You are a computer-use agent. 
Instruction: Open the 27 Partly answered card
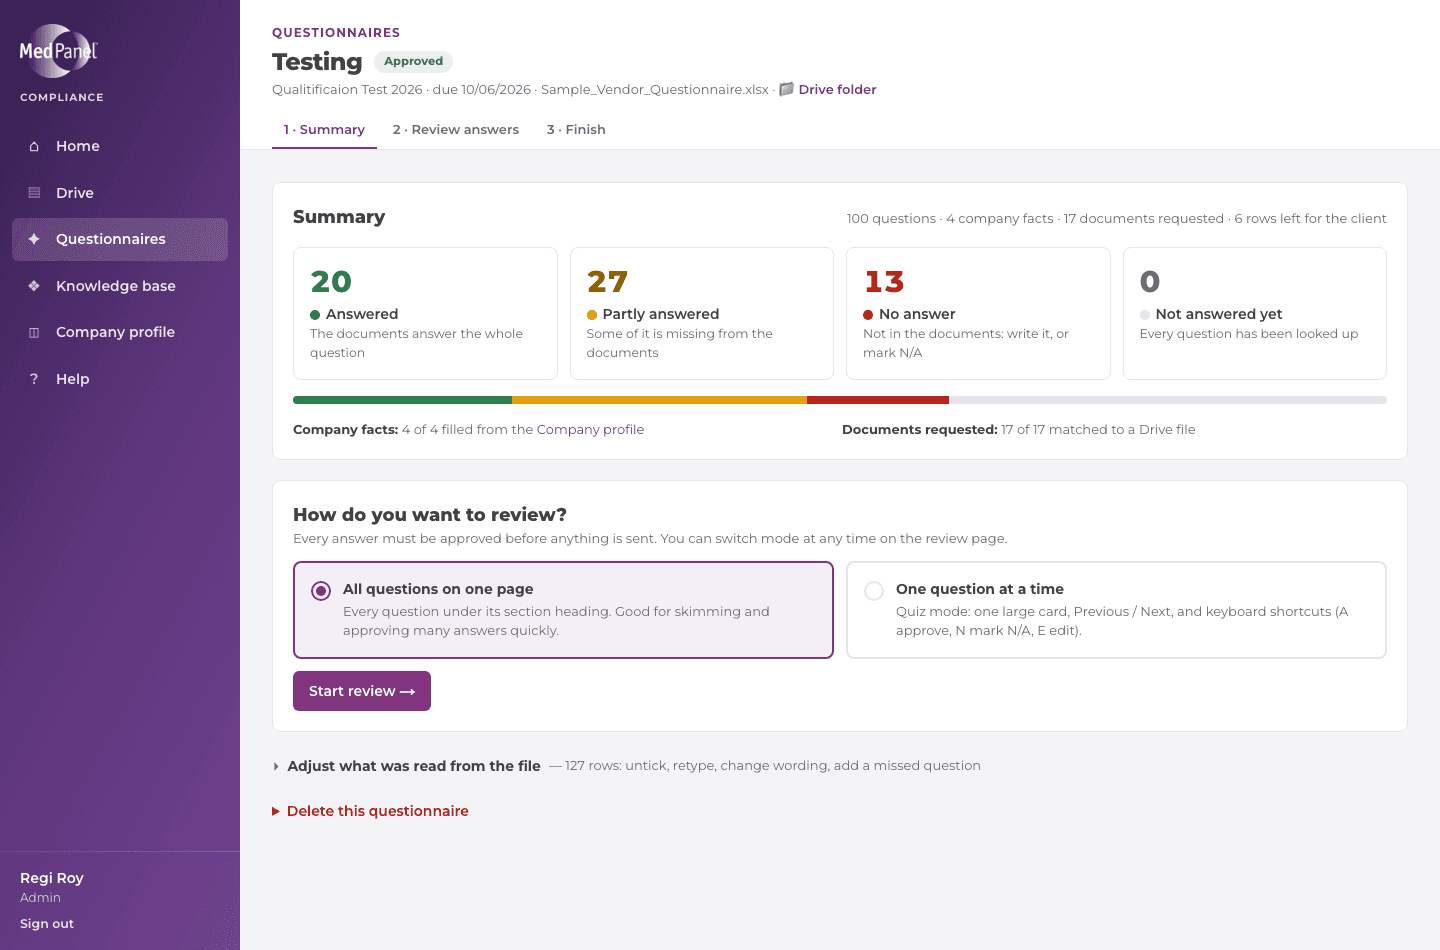click(702, 314)
